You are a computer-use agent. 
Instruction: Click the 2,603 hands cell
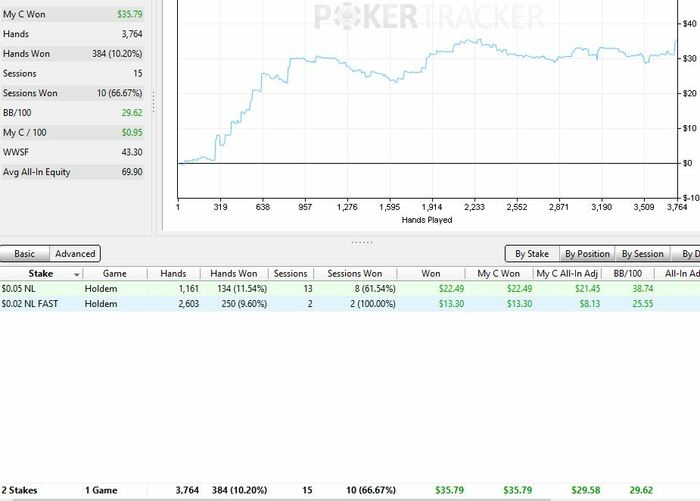coord(188,304)
